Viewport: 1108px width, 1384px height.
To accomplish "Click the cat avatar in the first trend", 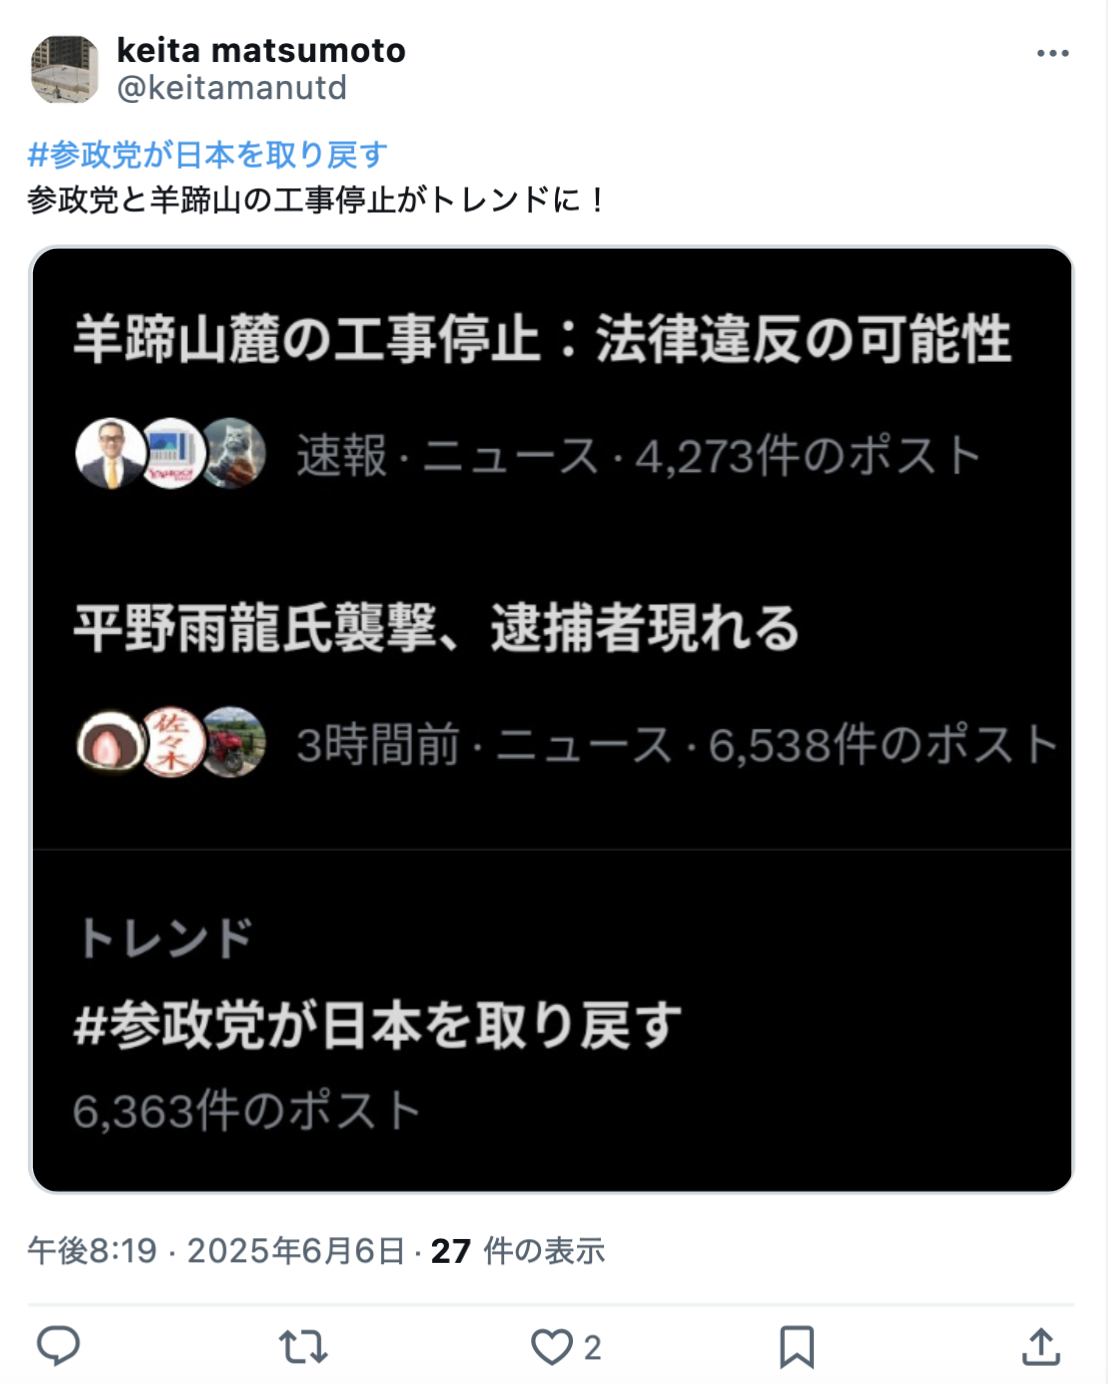I will [x=233, y=453].
